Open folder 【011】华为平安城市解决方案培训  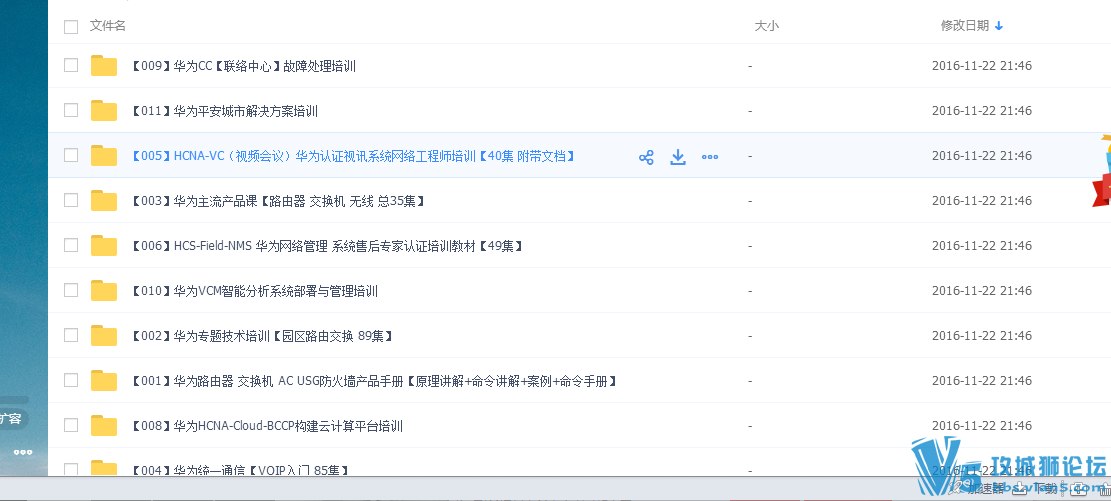(x=224, y=111)
